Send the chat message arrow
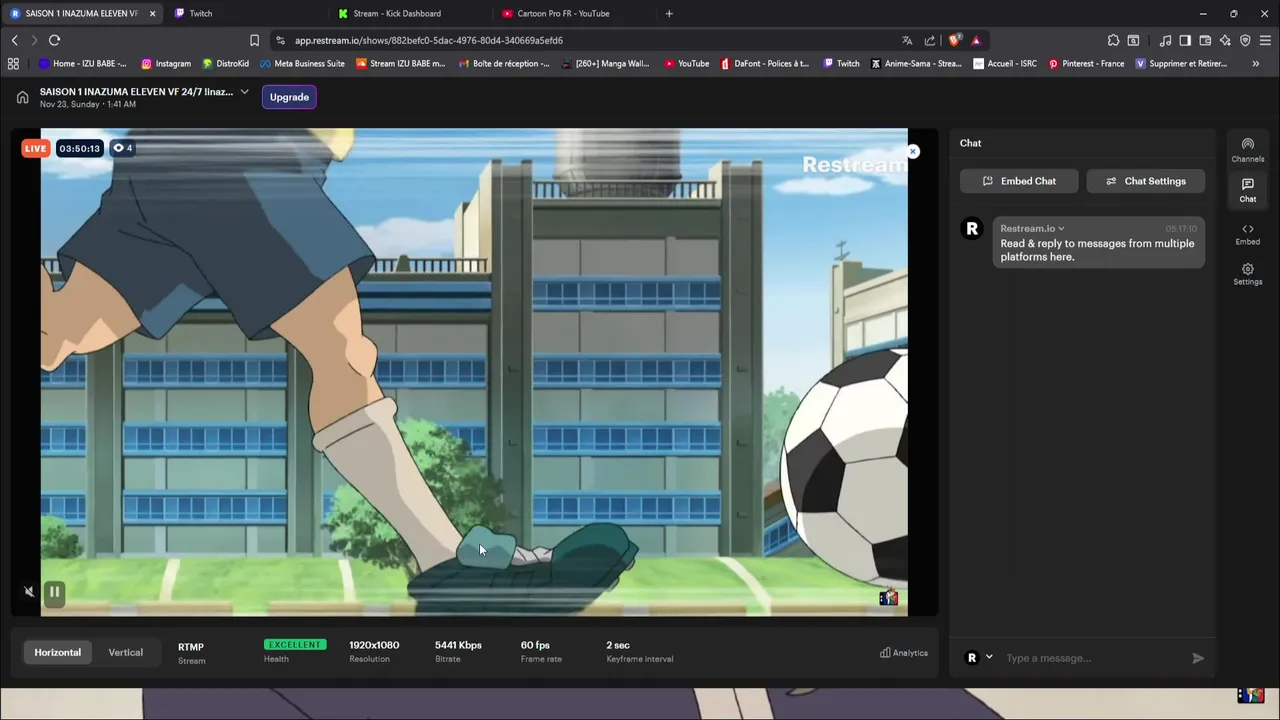This screenshot has height=720, width=1280. click(1198, 658)
